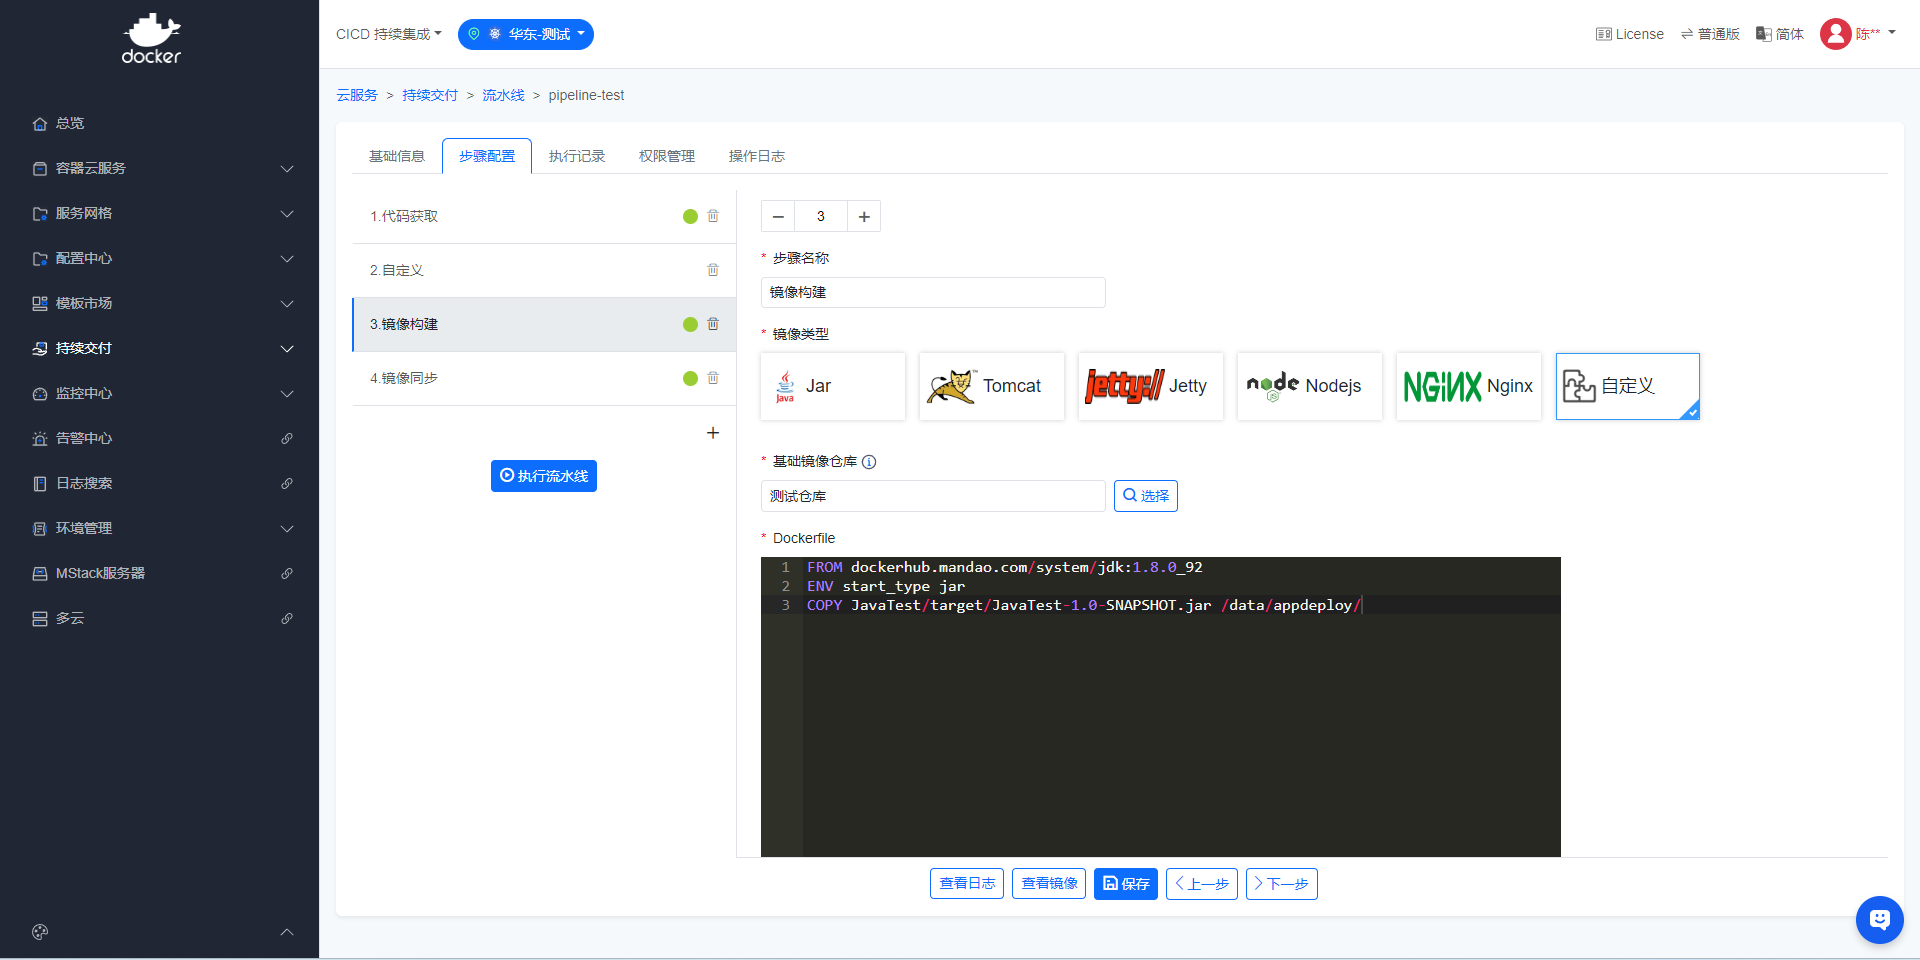Select the Jar image type
This screenshot has width=1920, height=960.
pyautogui.click(x=832, y=386)
